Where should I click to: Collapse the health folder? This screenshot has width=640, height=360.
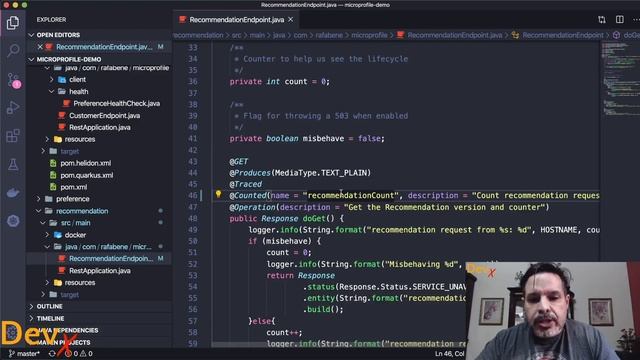pyautogui.click(x=78, y=91)
